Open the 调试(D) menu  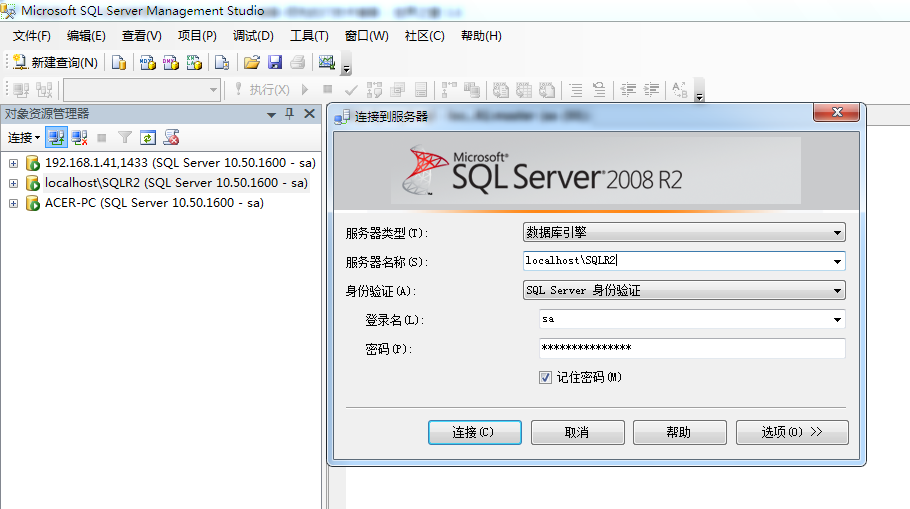tap(253, 36)
